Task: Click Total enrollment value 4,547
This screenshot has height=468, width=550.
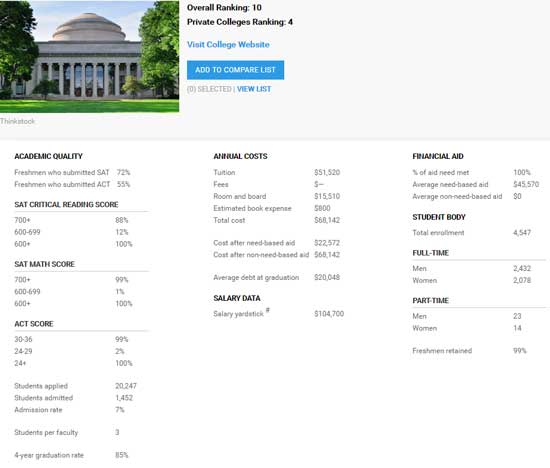Action: click(522, 233)
